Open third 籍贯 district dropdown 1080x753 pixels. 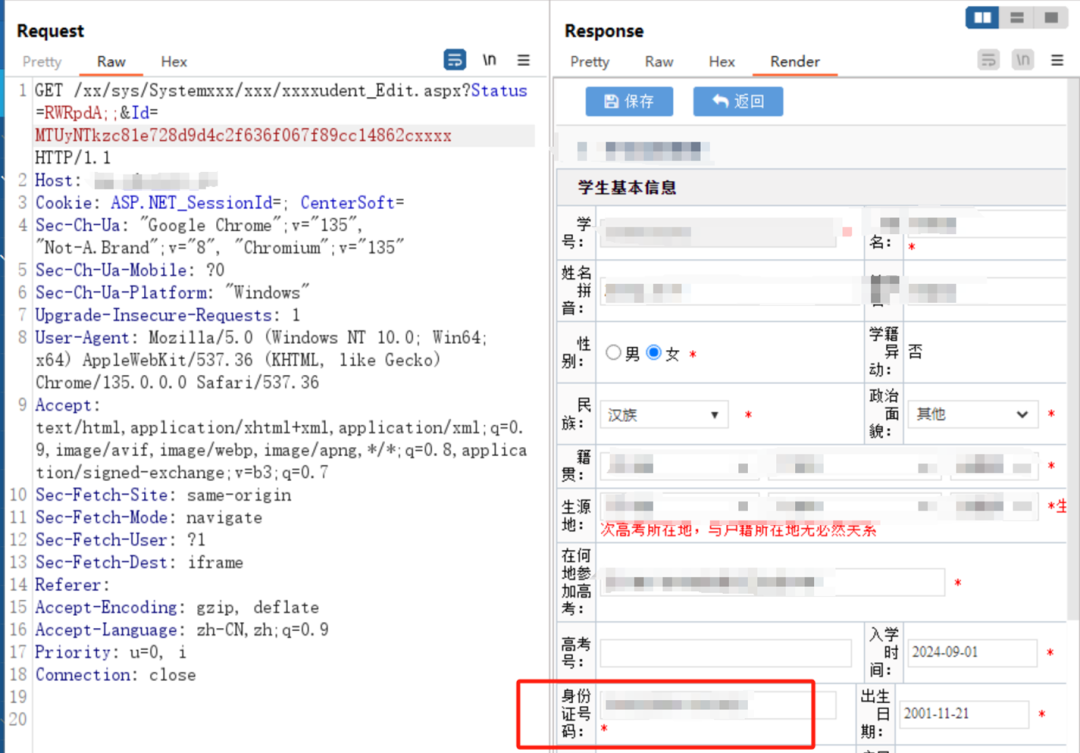click(x=994, y=467)
